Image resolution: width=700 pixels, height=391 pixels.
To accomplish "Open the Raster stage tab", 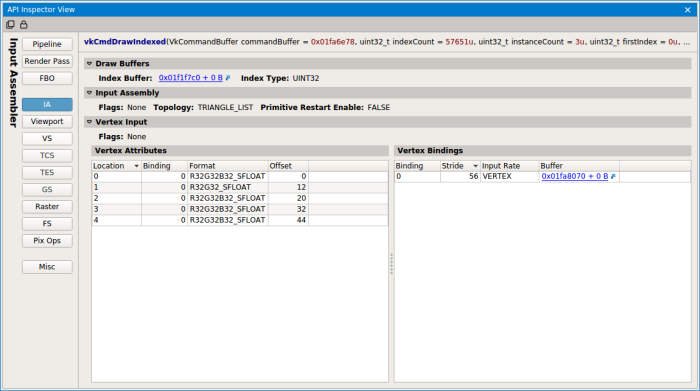I will point(47,207).
